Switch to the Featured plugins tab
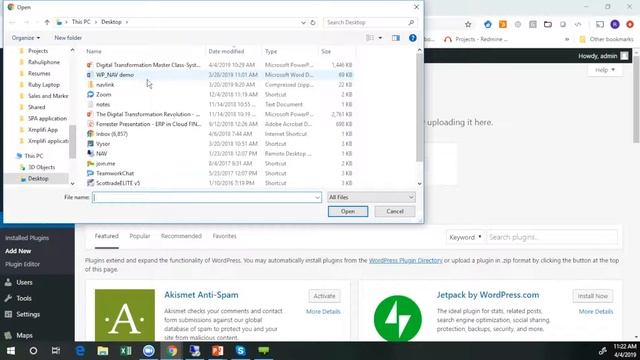Viewport: 640px width, 360px height. (107, 236)
